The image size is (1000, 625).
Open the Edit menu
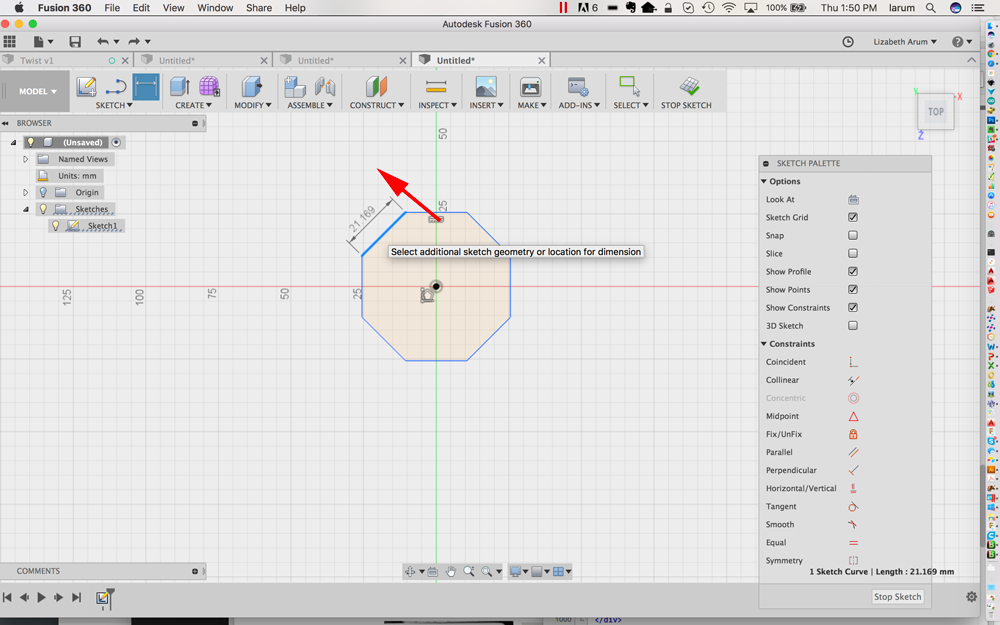[x=141, y=8]
